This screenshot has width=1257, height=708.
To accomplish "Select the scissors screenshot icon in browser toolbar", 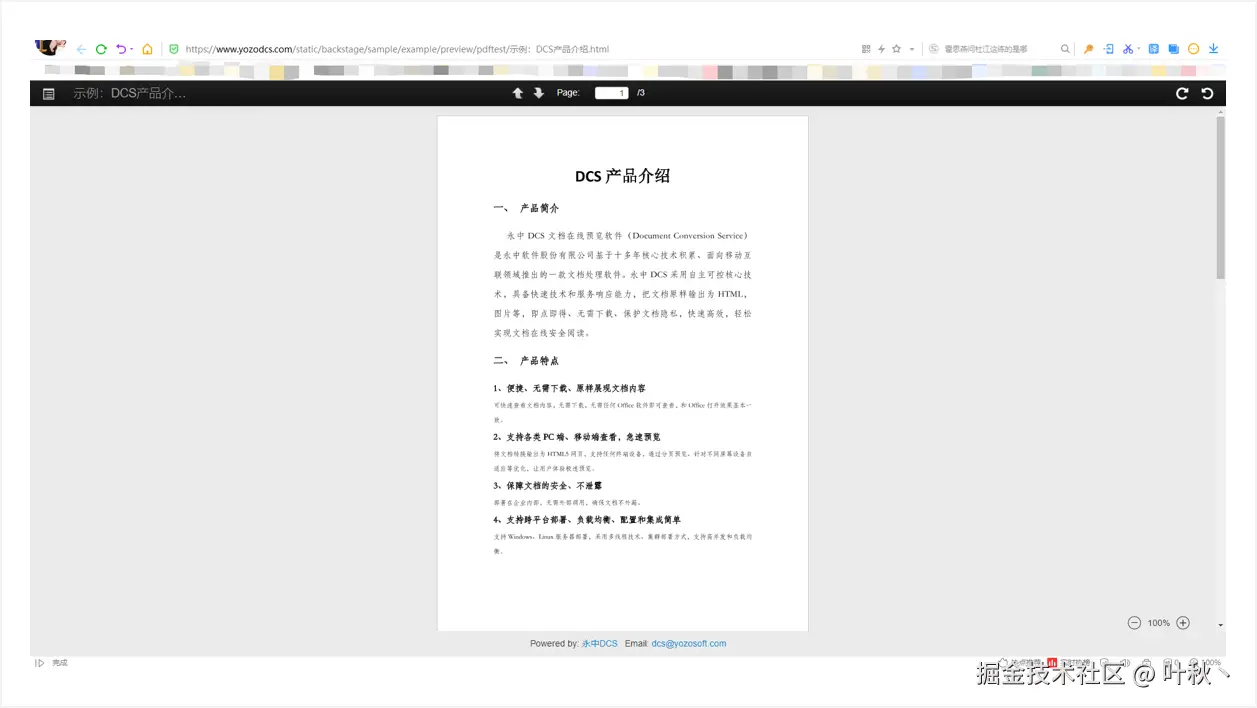I will [1129, 48].
